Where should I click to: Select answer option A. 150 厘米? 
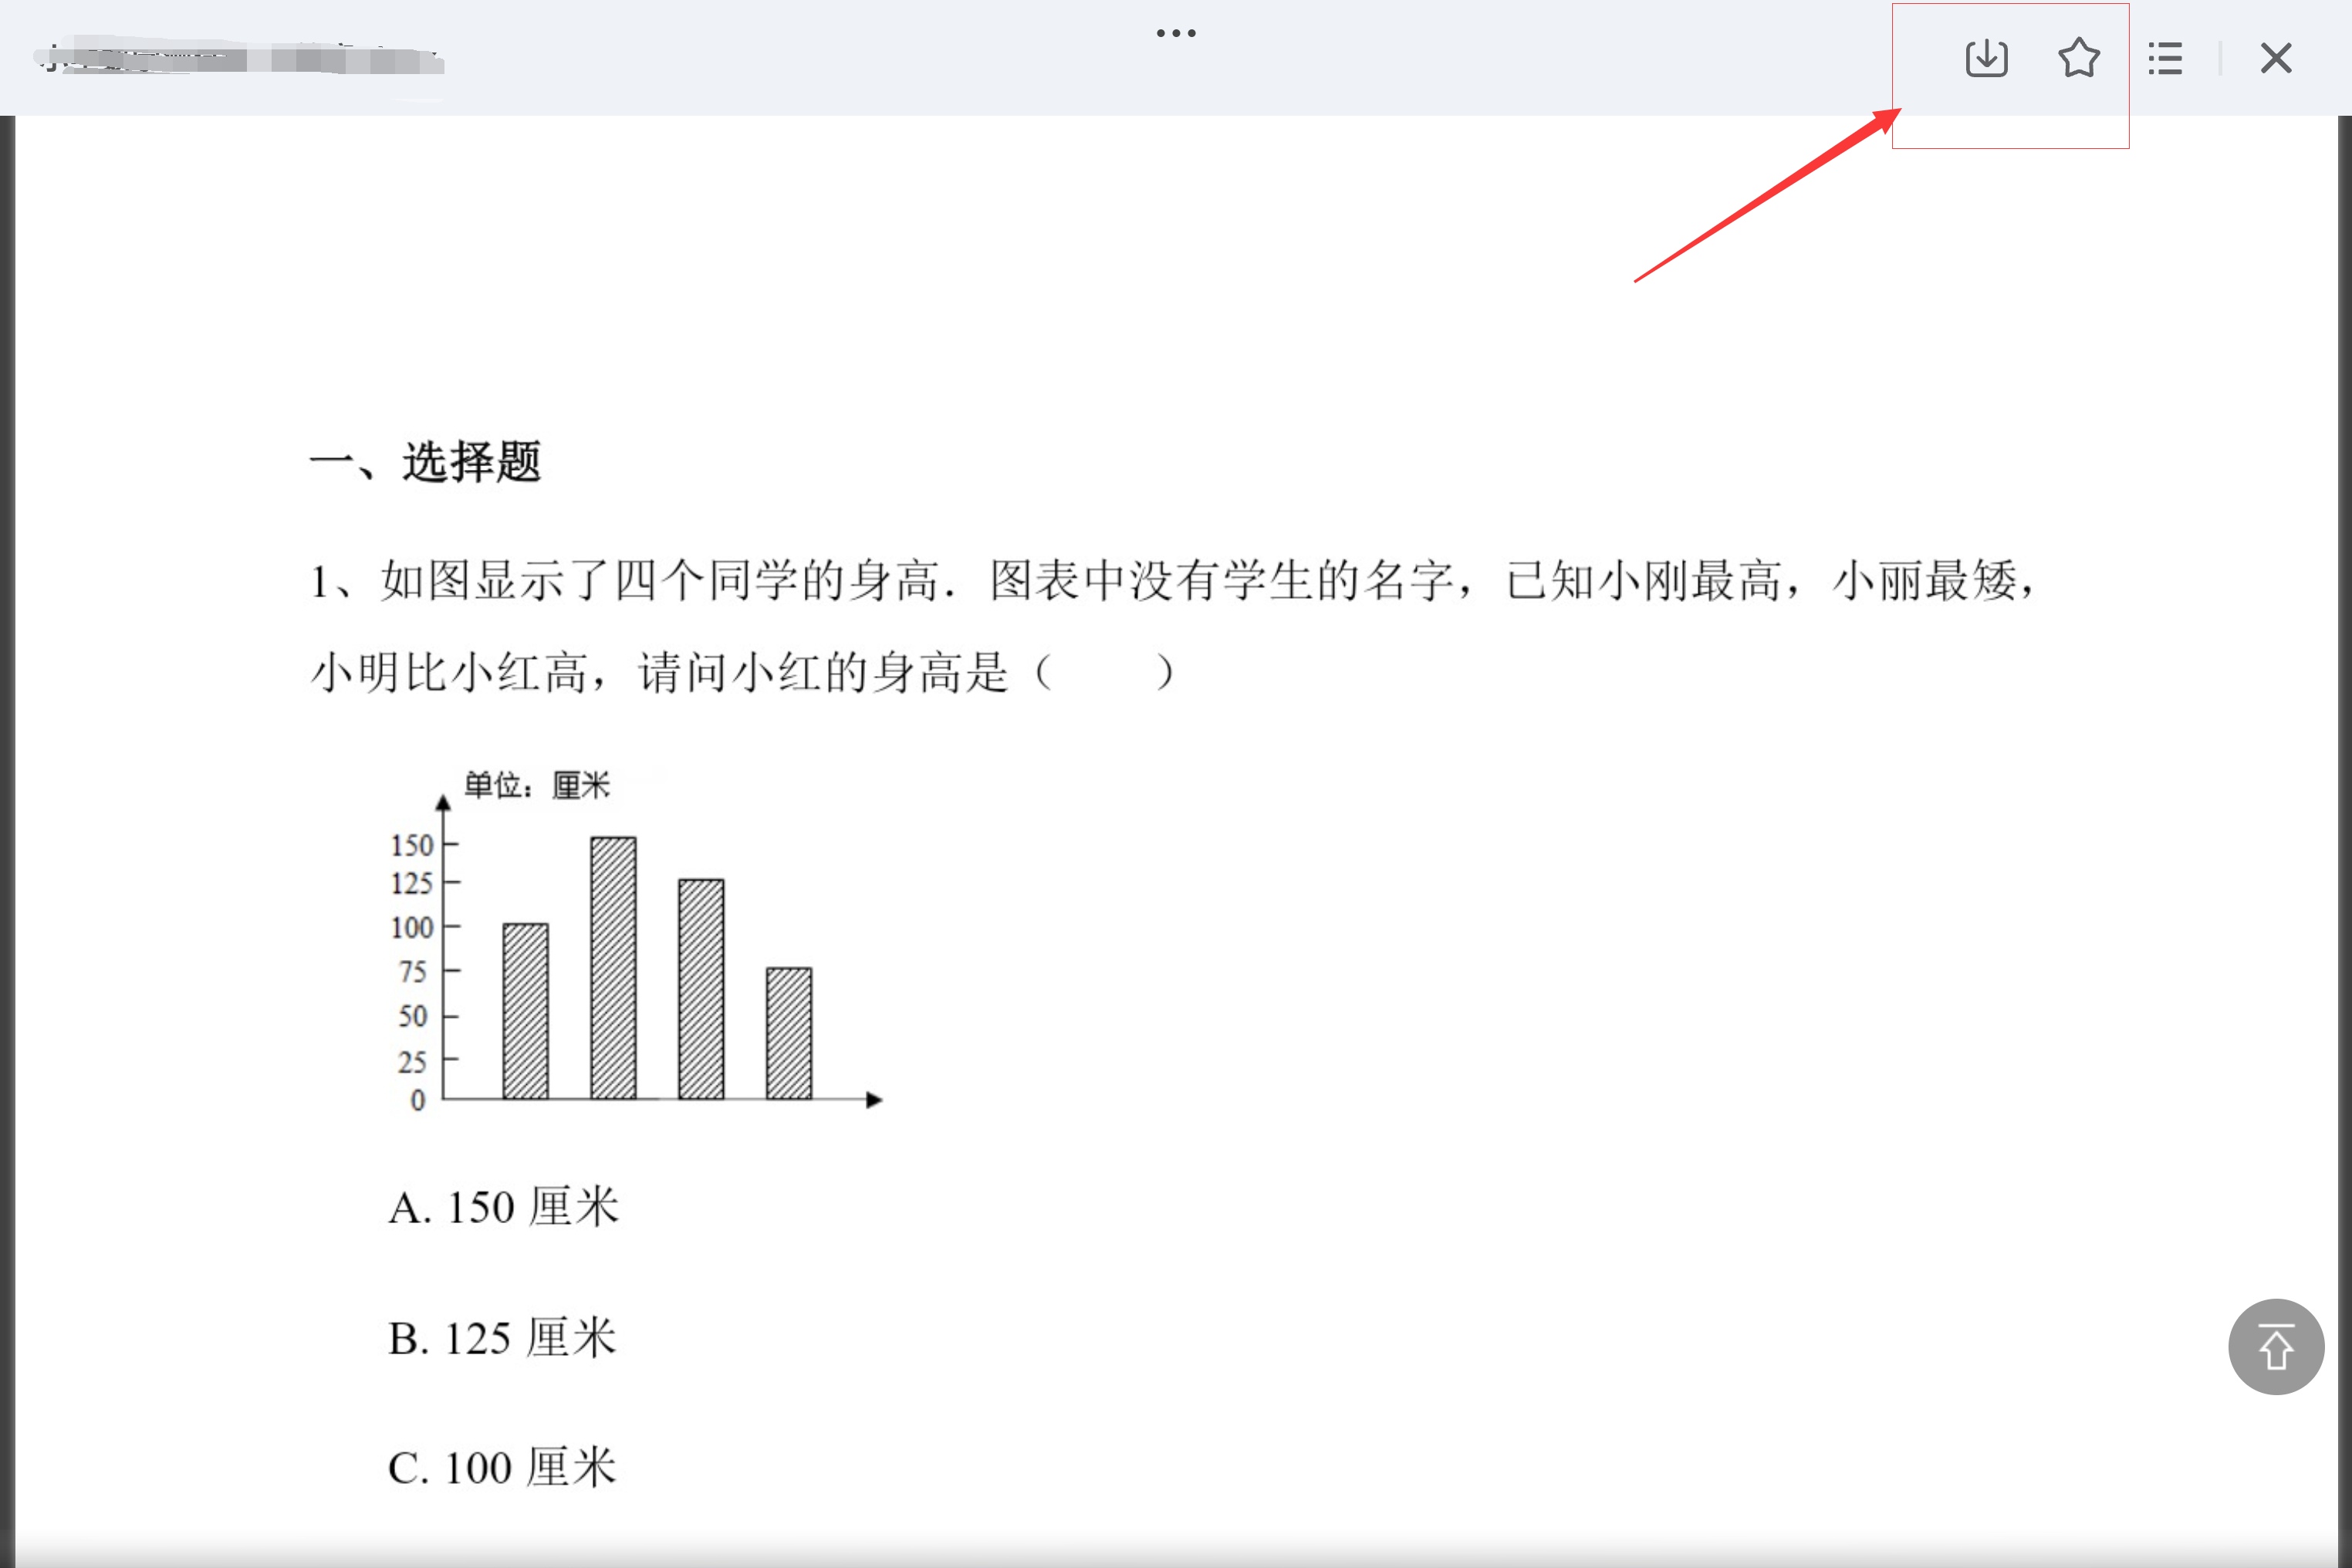[x=504, y=1207]
